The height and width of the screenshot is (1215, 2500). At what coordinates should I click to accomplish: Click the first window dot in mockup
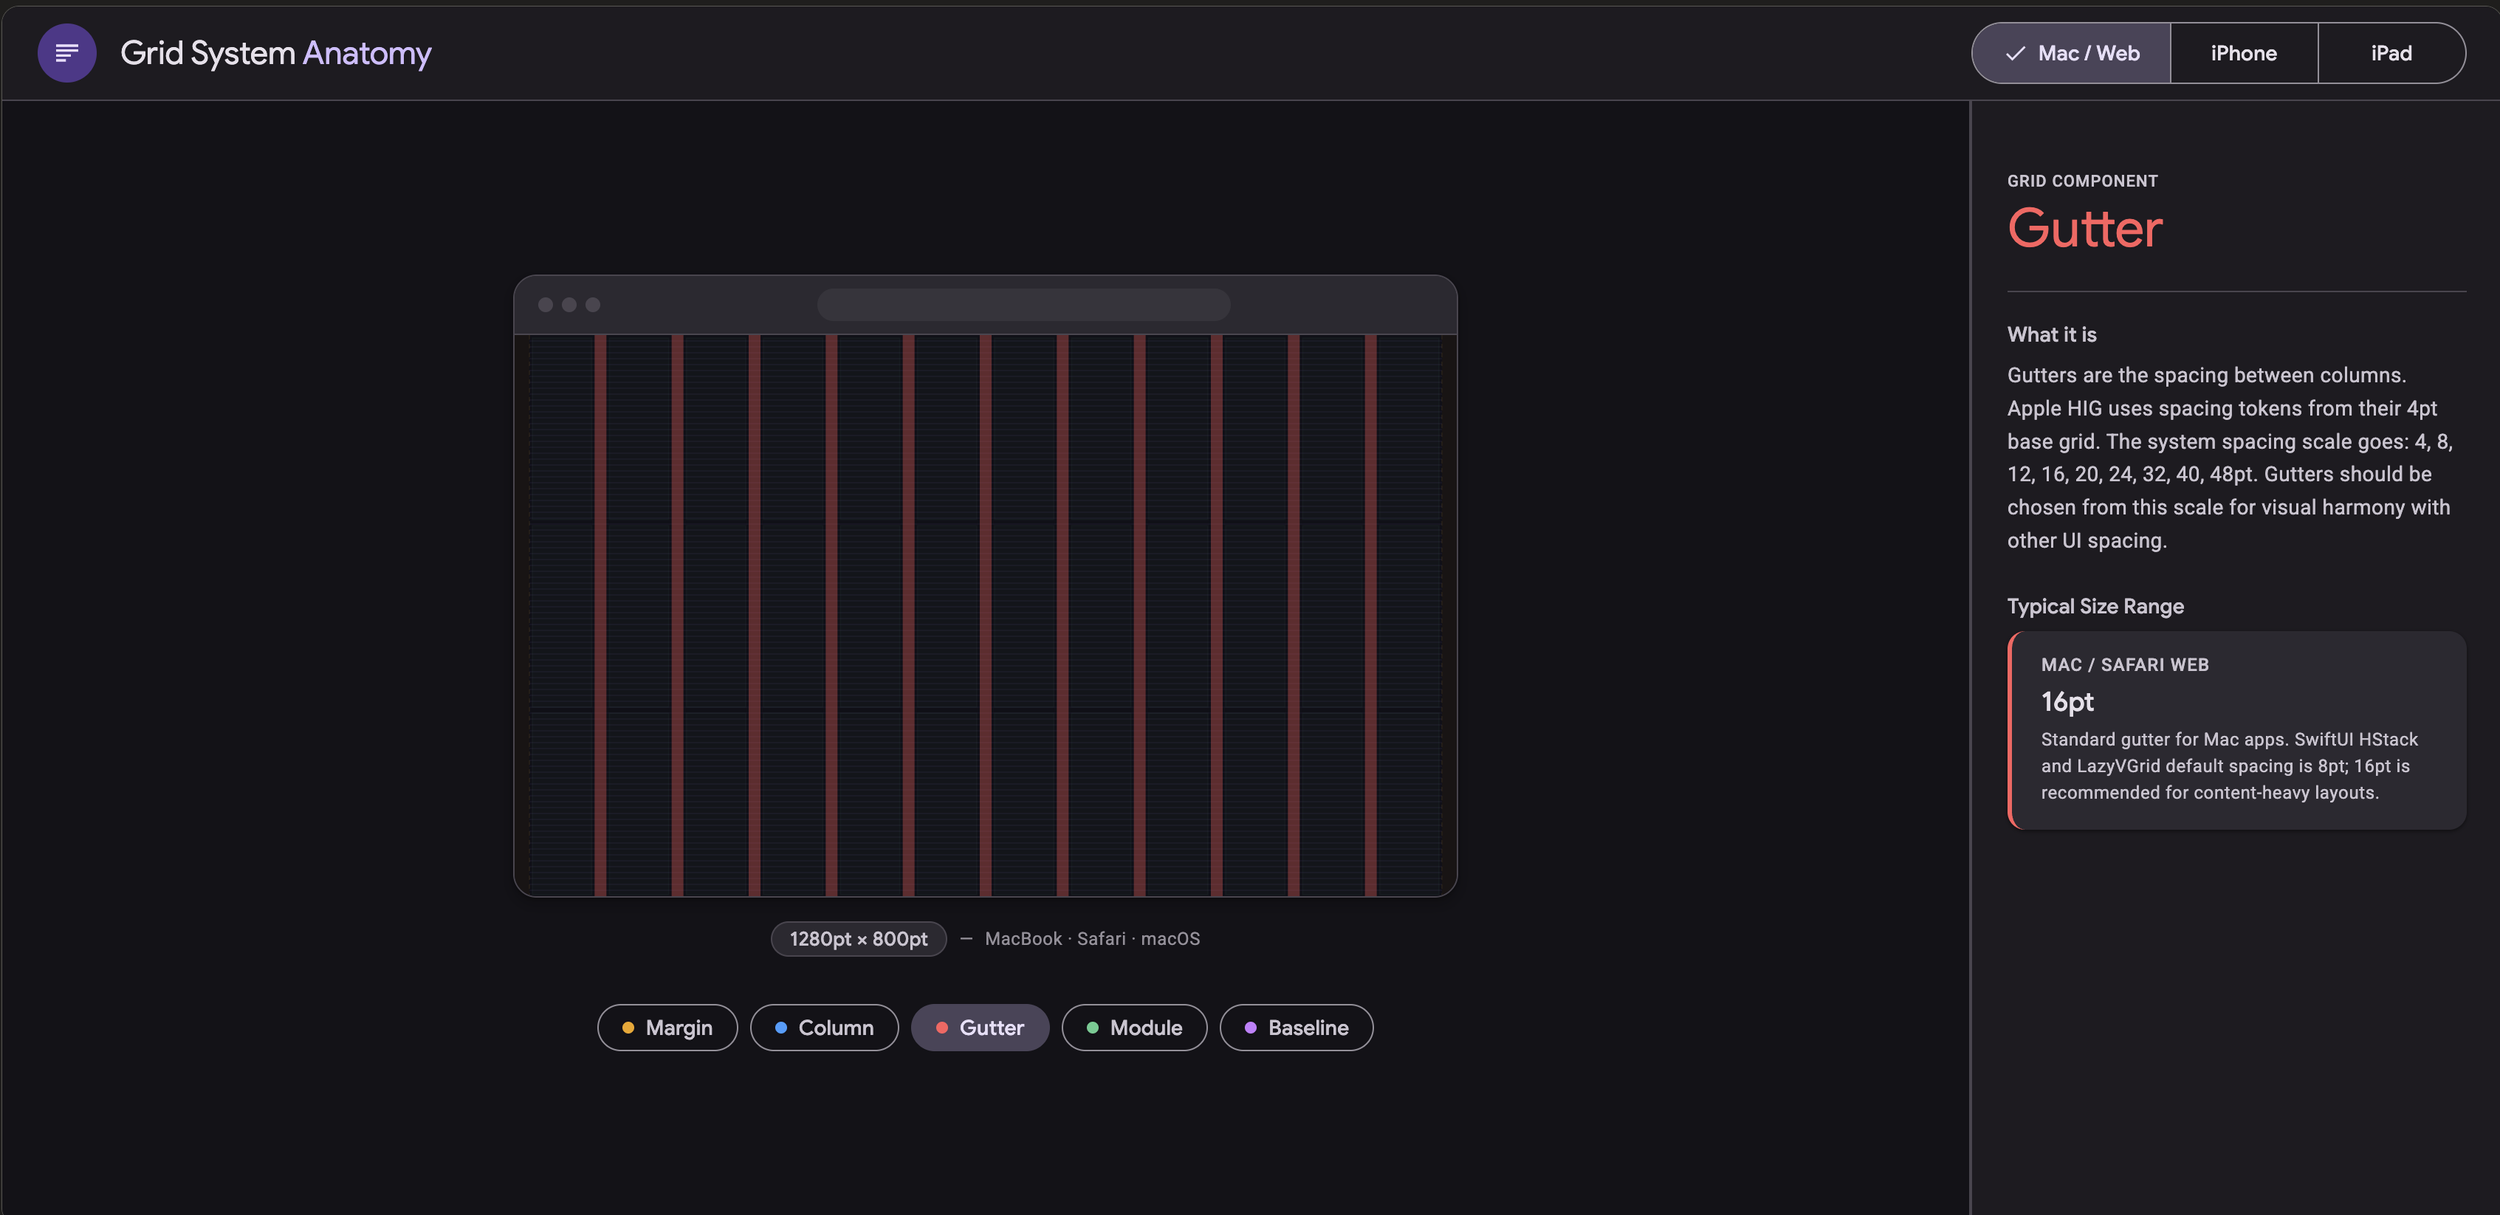545,305
